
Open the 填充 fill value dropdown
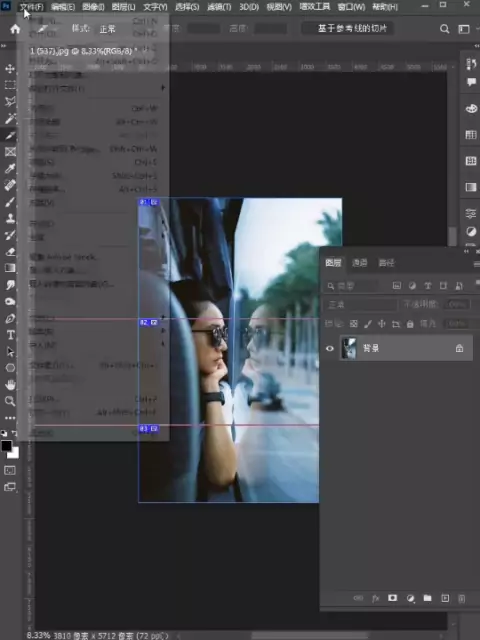(458, 324)
